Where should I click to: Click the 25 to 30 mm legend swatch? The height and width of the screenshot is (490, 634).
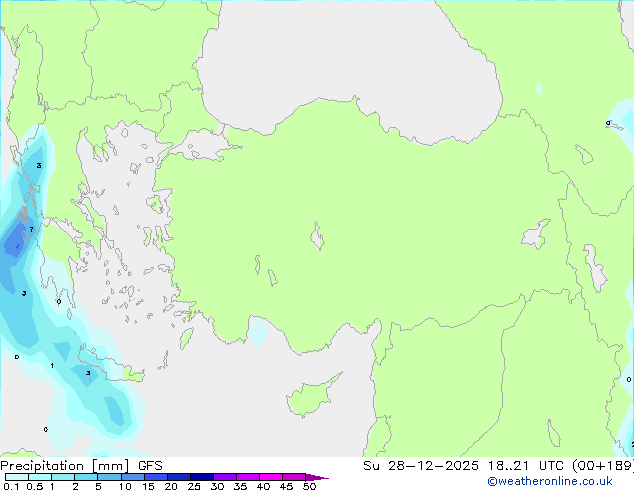(x=201, y=477)
